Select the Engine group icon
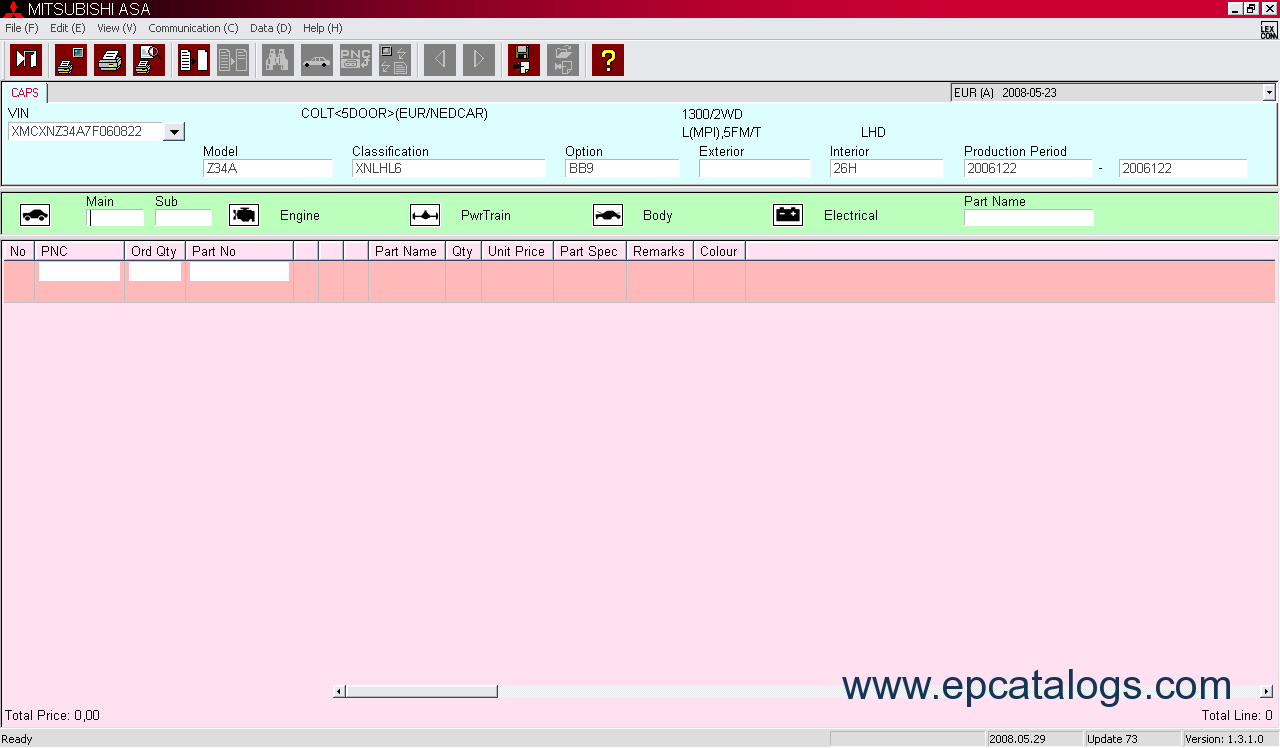This screenshot has width=1280, height=748. [x=244, y=215]
